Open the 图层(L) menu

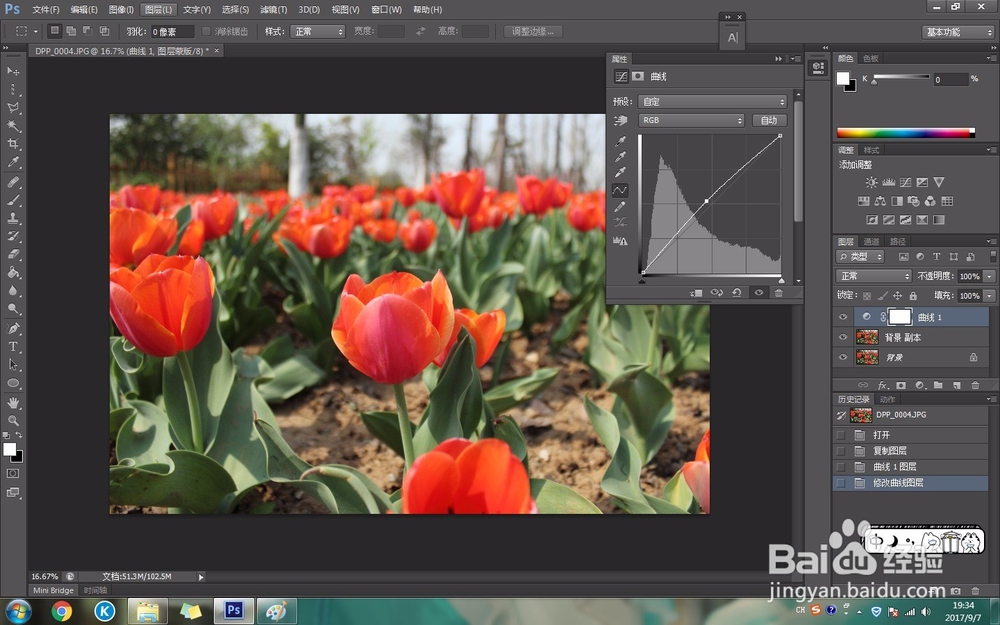(158, 10)
